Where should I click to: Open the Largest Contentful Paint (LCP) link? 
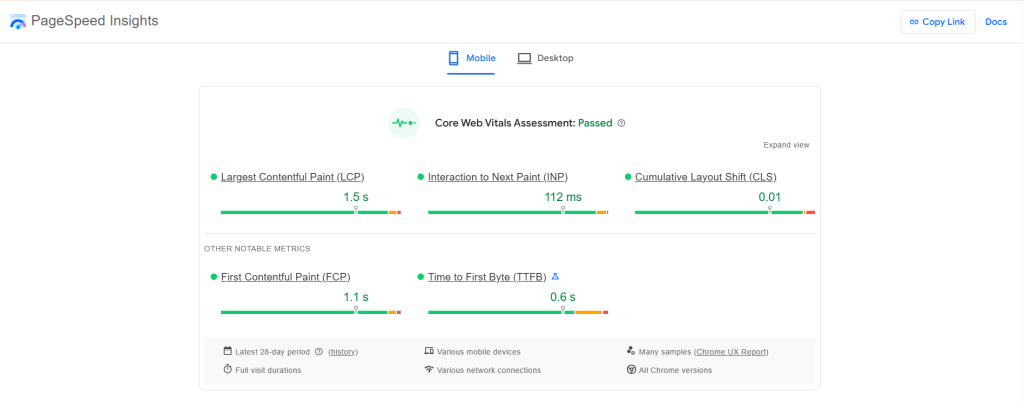click(x=293, y=177)
